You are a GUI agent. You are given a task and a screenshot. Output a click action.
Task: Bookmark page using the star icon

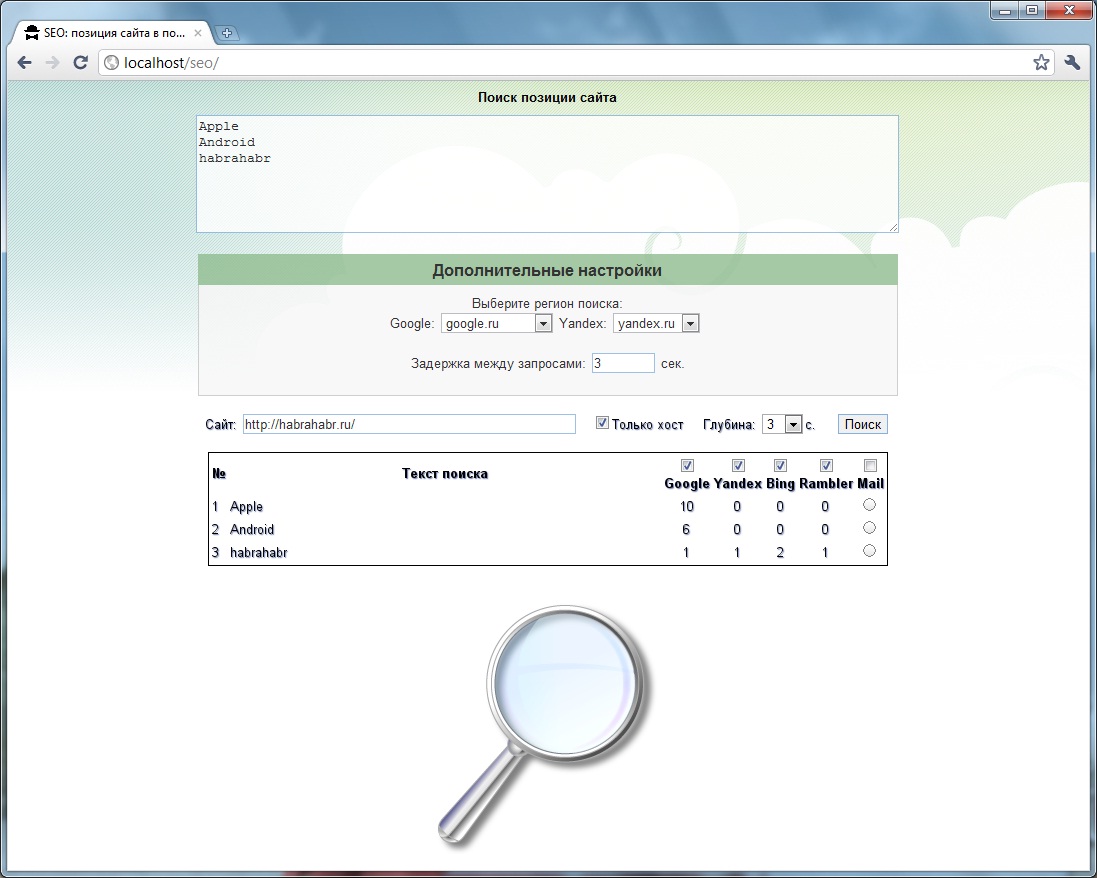1041,63
